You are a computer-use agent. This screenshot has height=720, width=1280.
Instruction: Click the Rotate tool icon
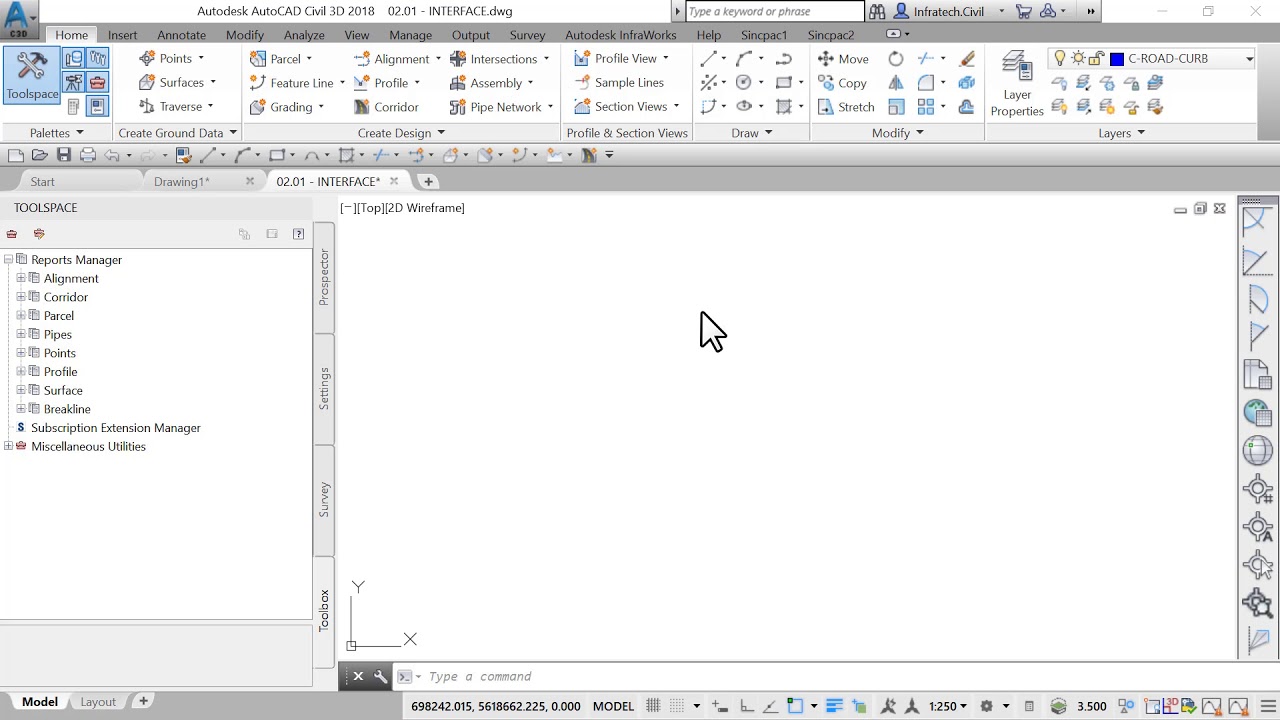pyautogui.click(x=896, y=59)
